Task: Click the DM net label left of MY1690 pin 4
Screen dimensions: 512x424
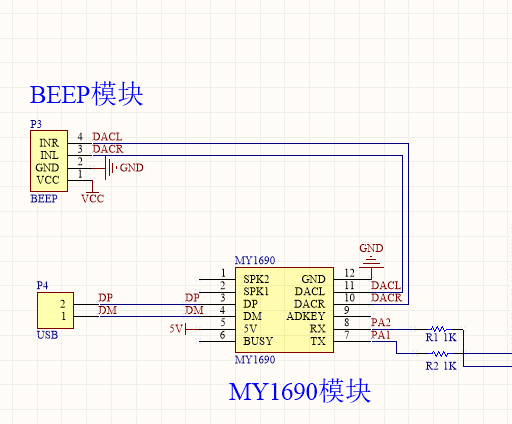Action: pos(194,310)
